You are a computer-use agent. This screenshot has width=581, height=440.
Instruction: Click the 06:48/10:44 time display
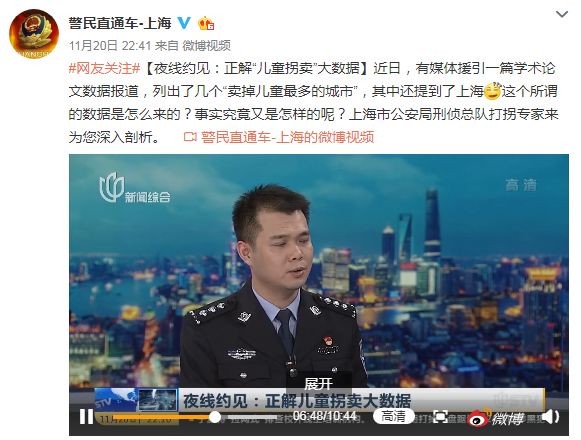[325, 416]
